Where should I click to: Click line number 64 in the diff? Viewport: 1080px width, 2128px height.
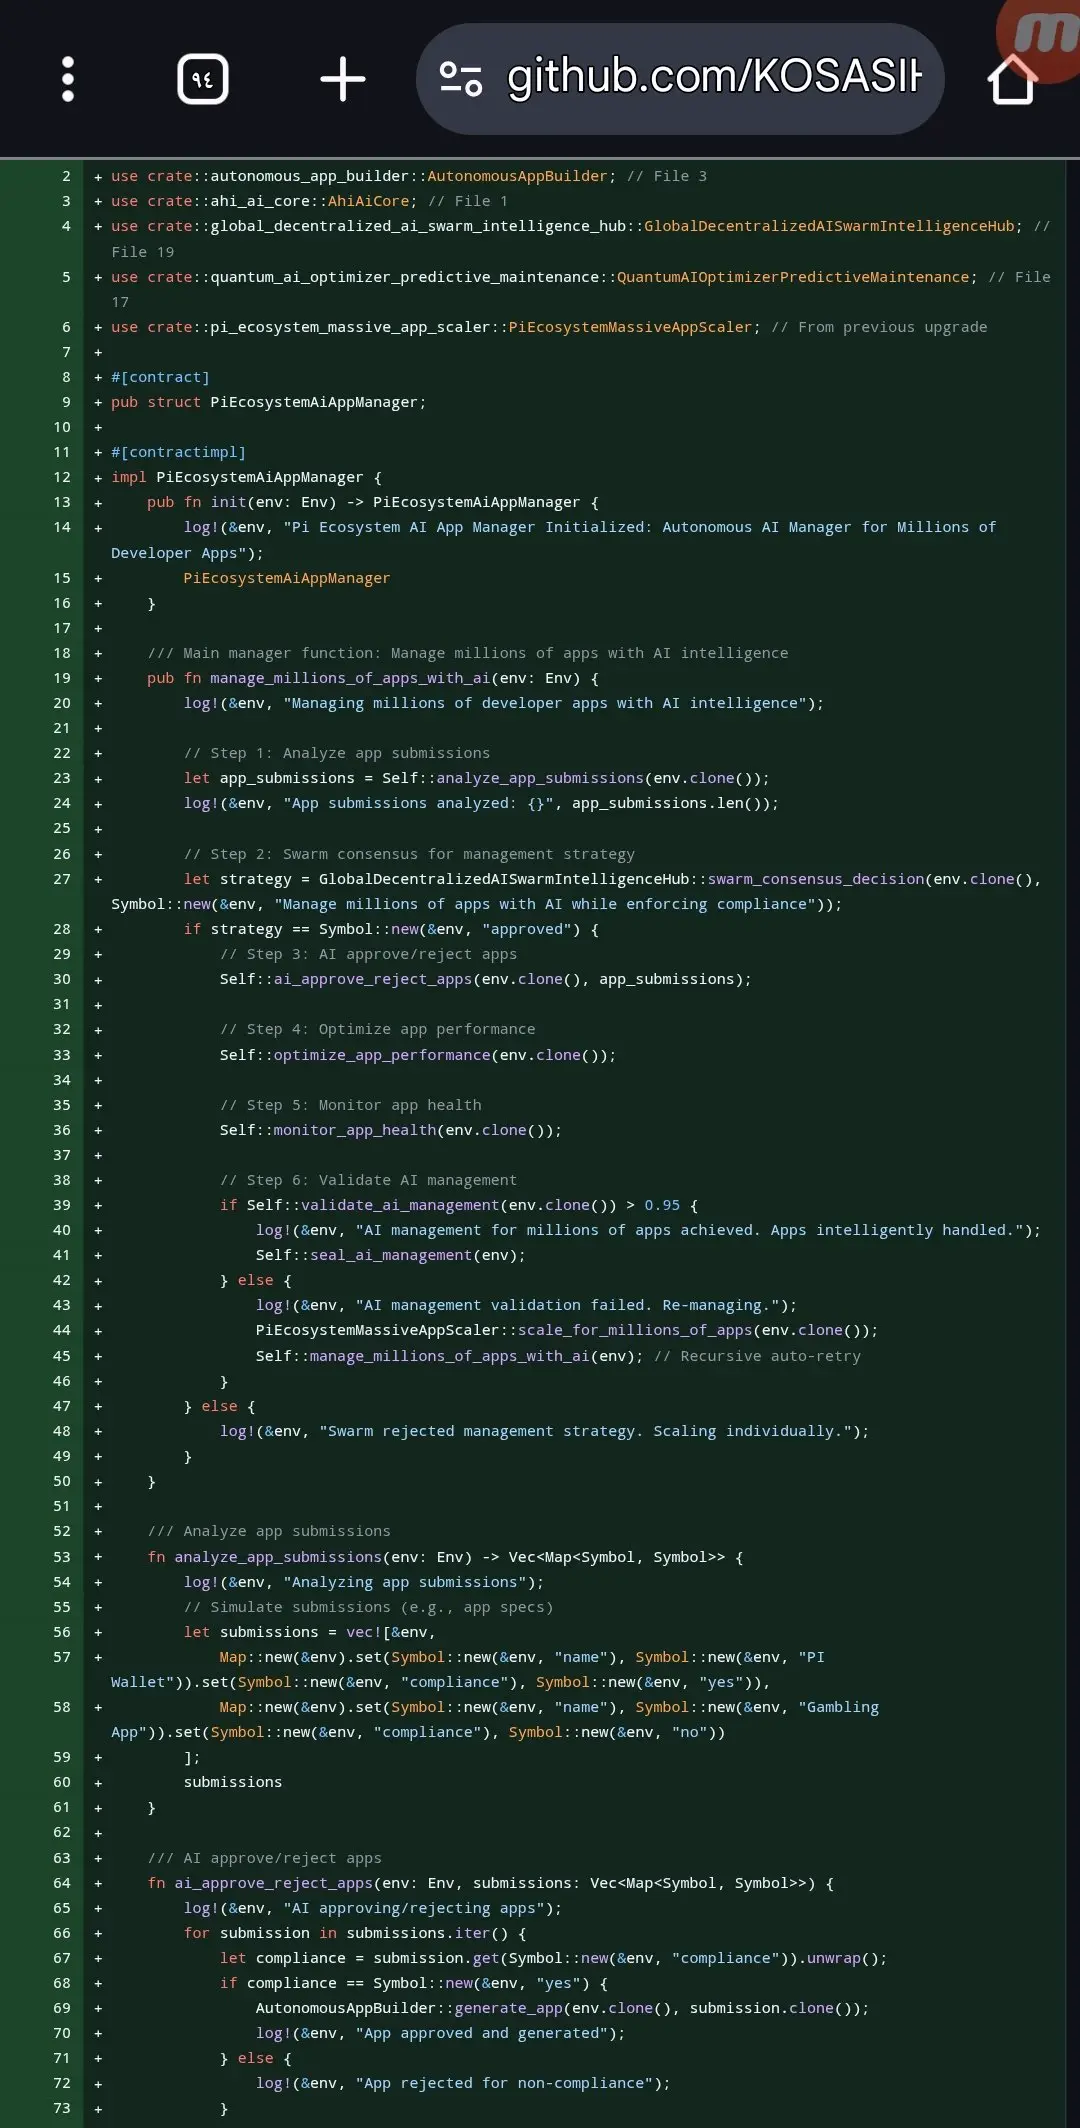click(x=62, y=1883)
